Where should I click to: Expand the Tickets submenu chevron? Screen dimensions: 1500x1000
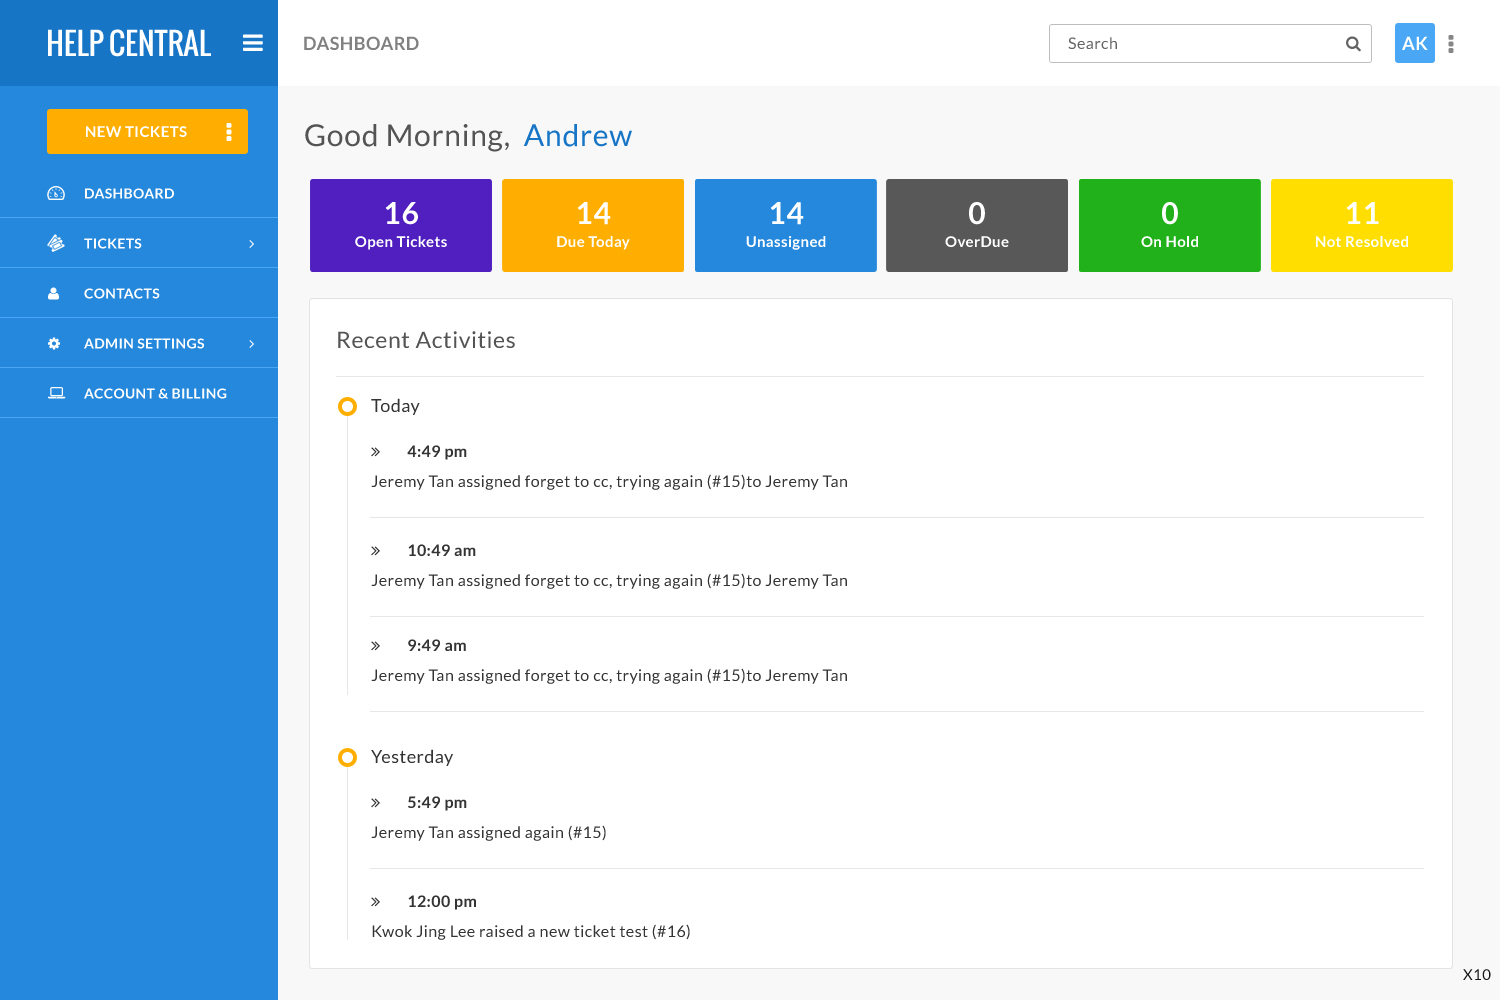[251, 243]
